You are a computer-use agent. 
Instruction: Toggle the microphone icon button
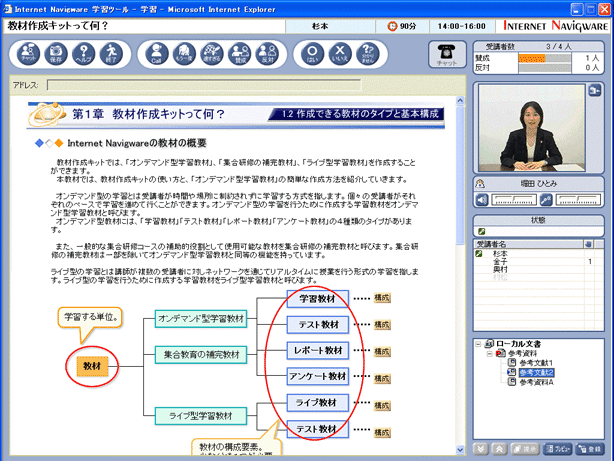(x=546, y=200)
